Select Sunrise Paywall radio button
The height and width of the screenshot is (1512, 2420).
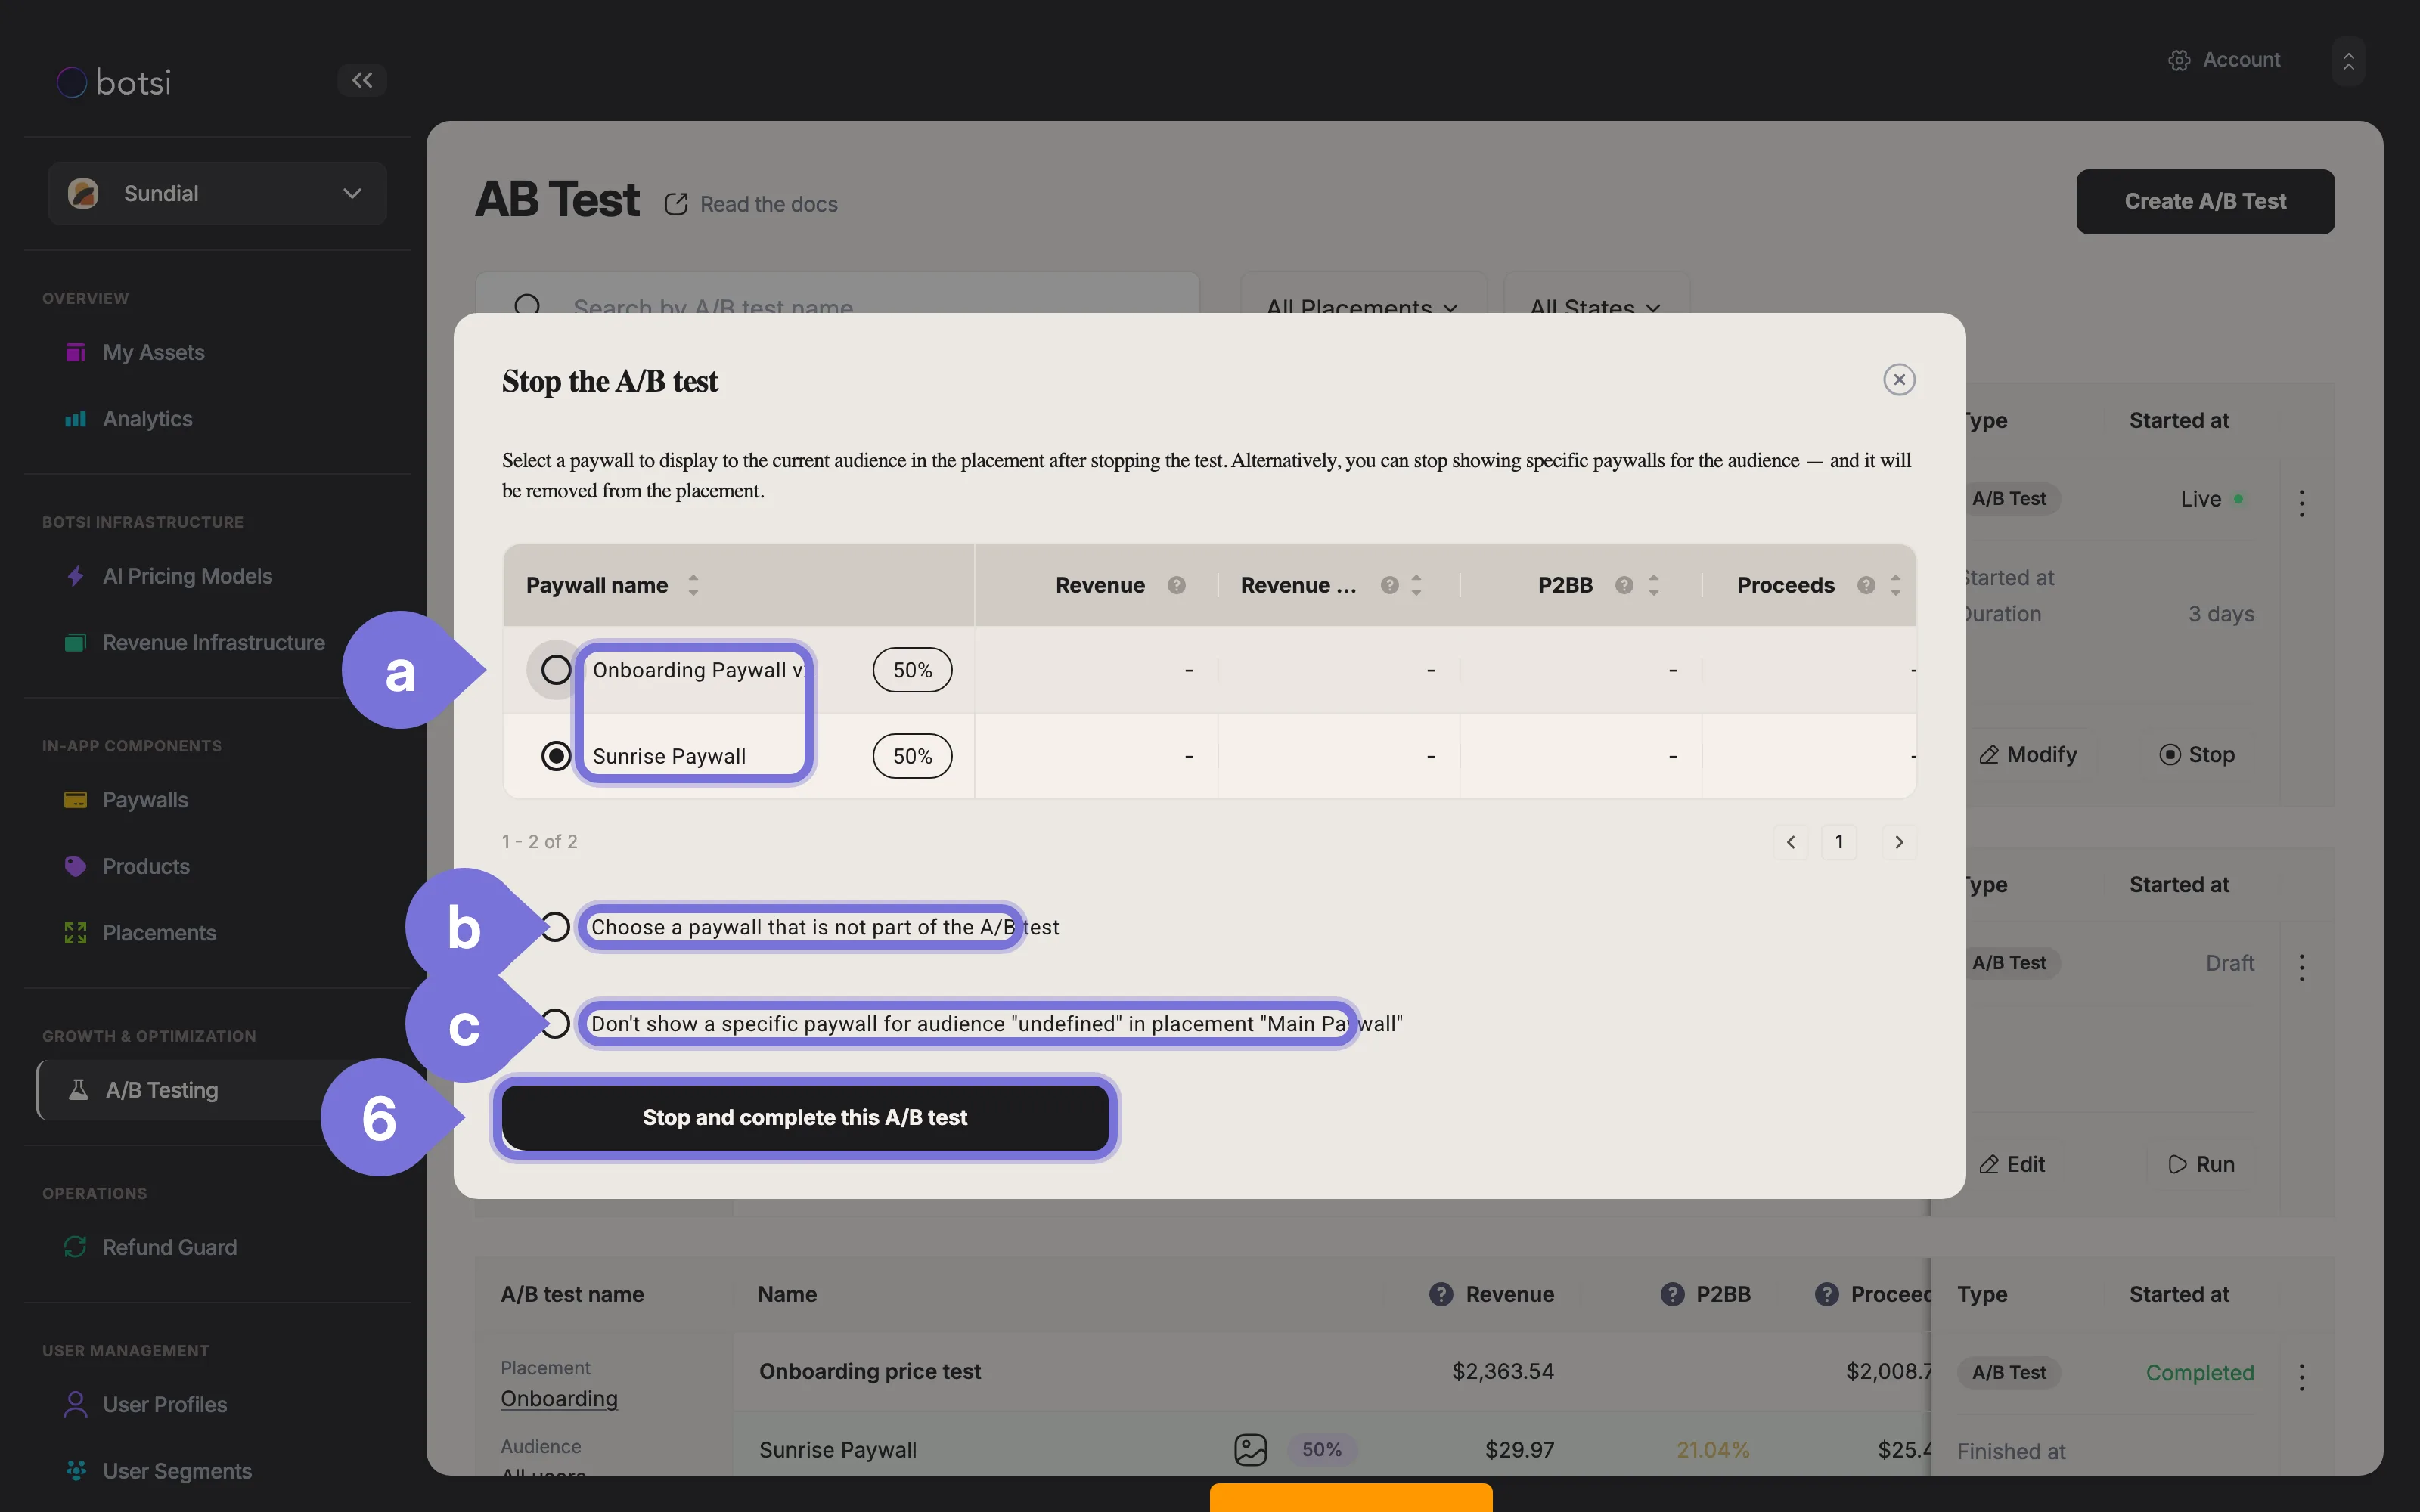click(556, 756)
